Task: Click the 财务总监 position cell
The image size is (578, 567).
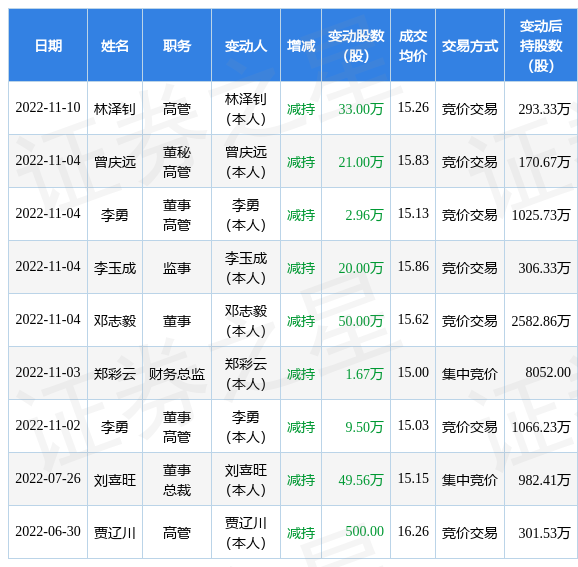Action: pyautogui.click(x=177, y=374)
